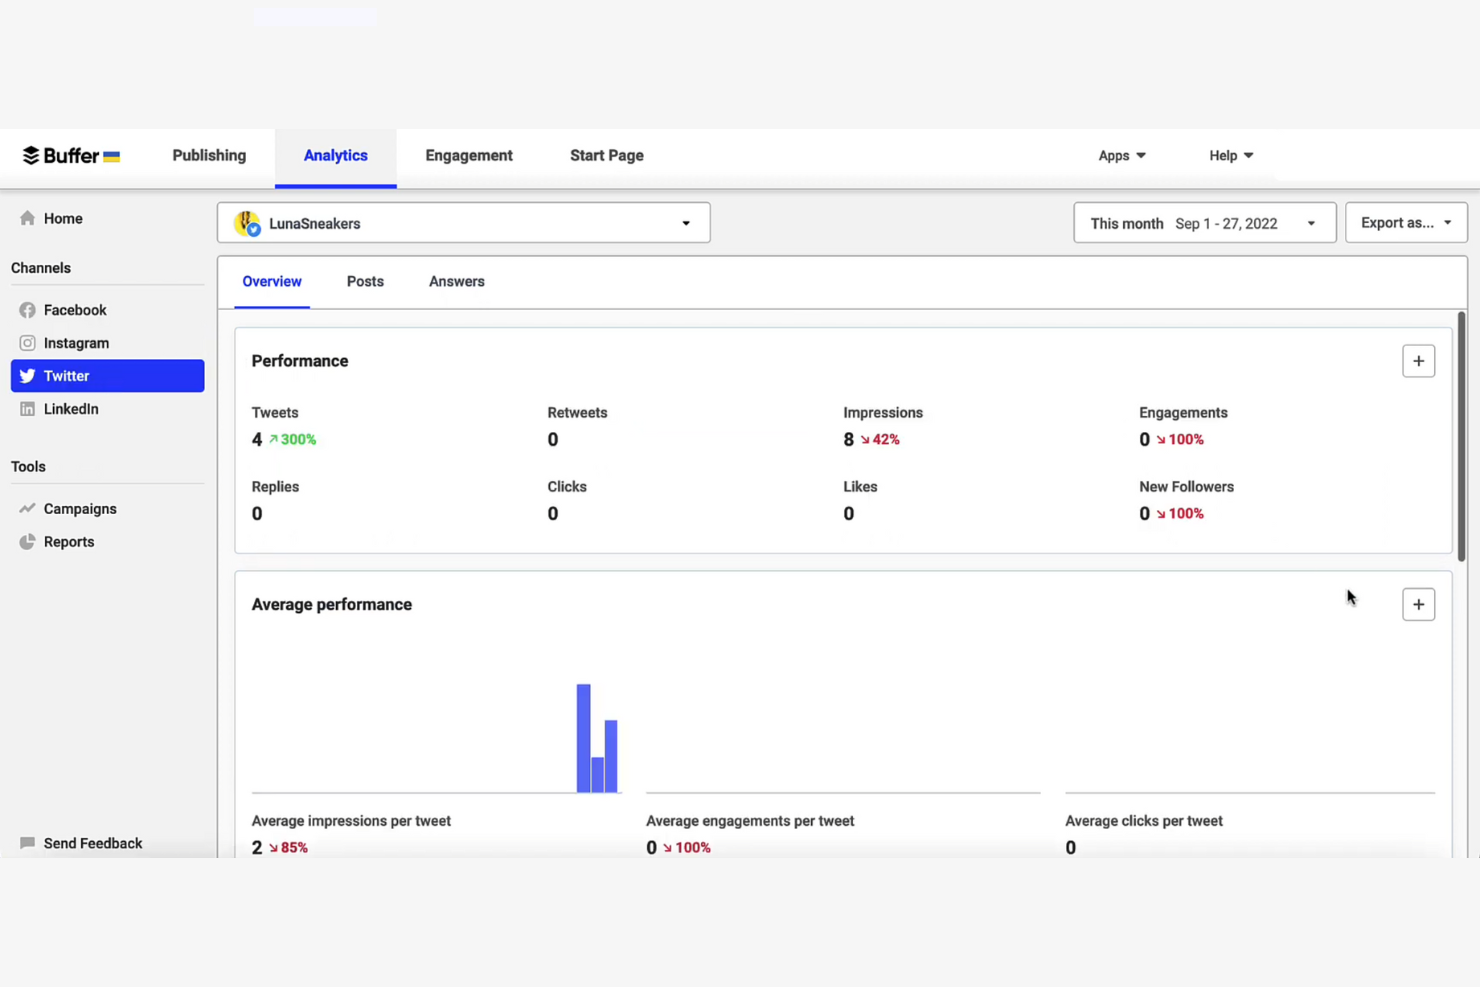
Task: Select the Twitter channel
Action: (x=66, y=375)
